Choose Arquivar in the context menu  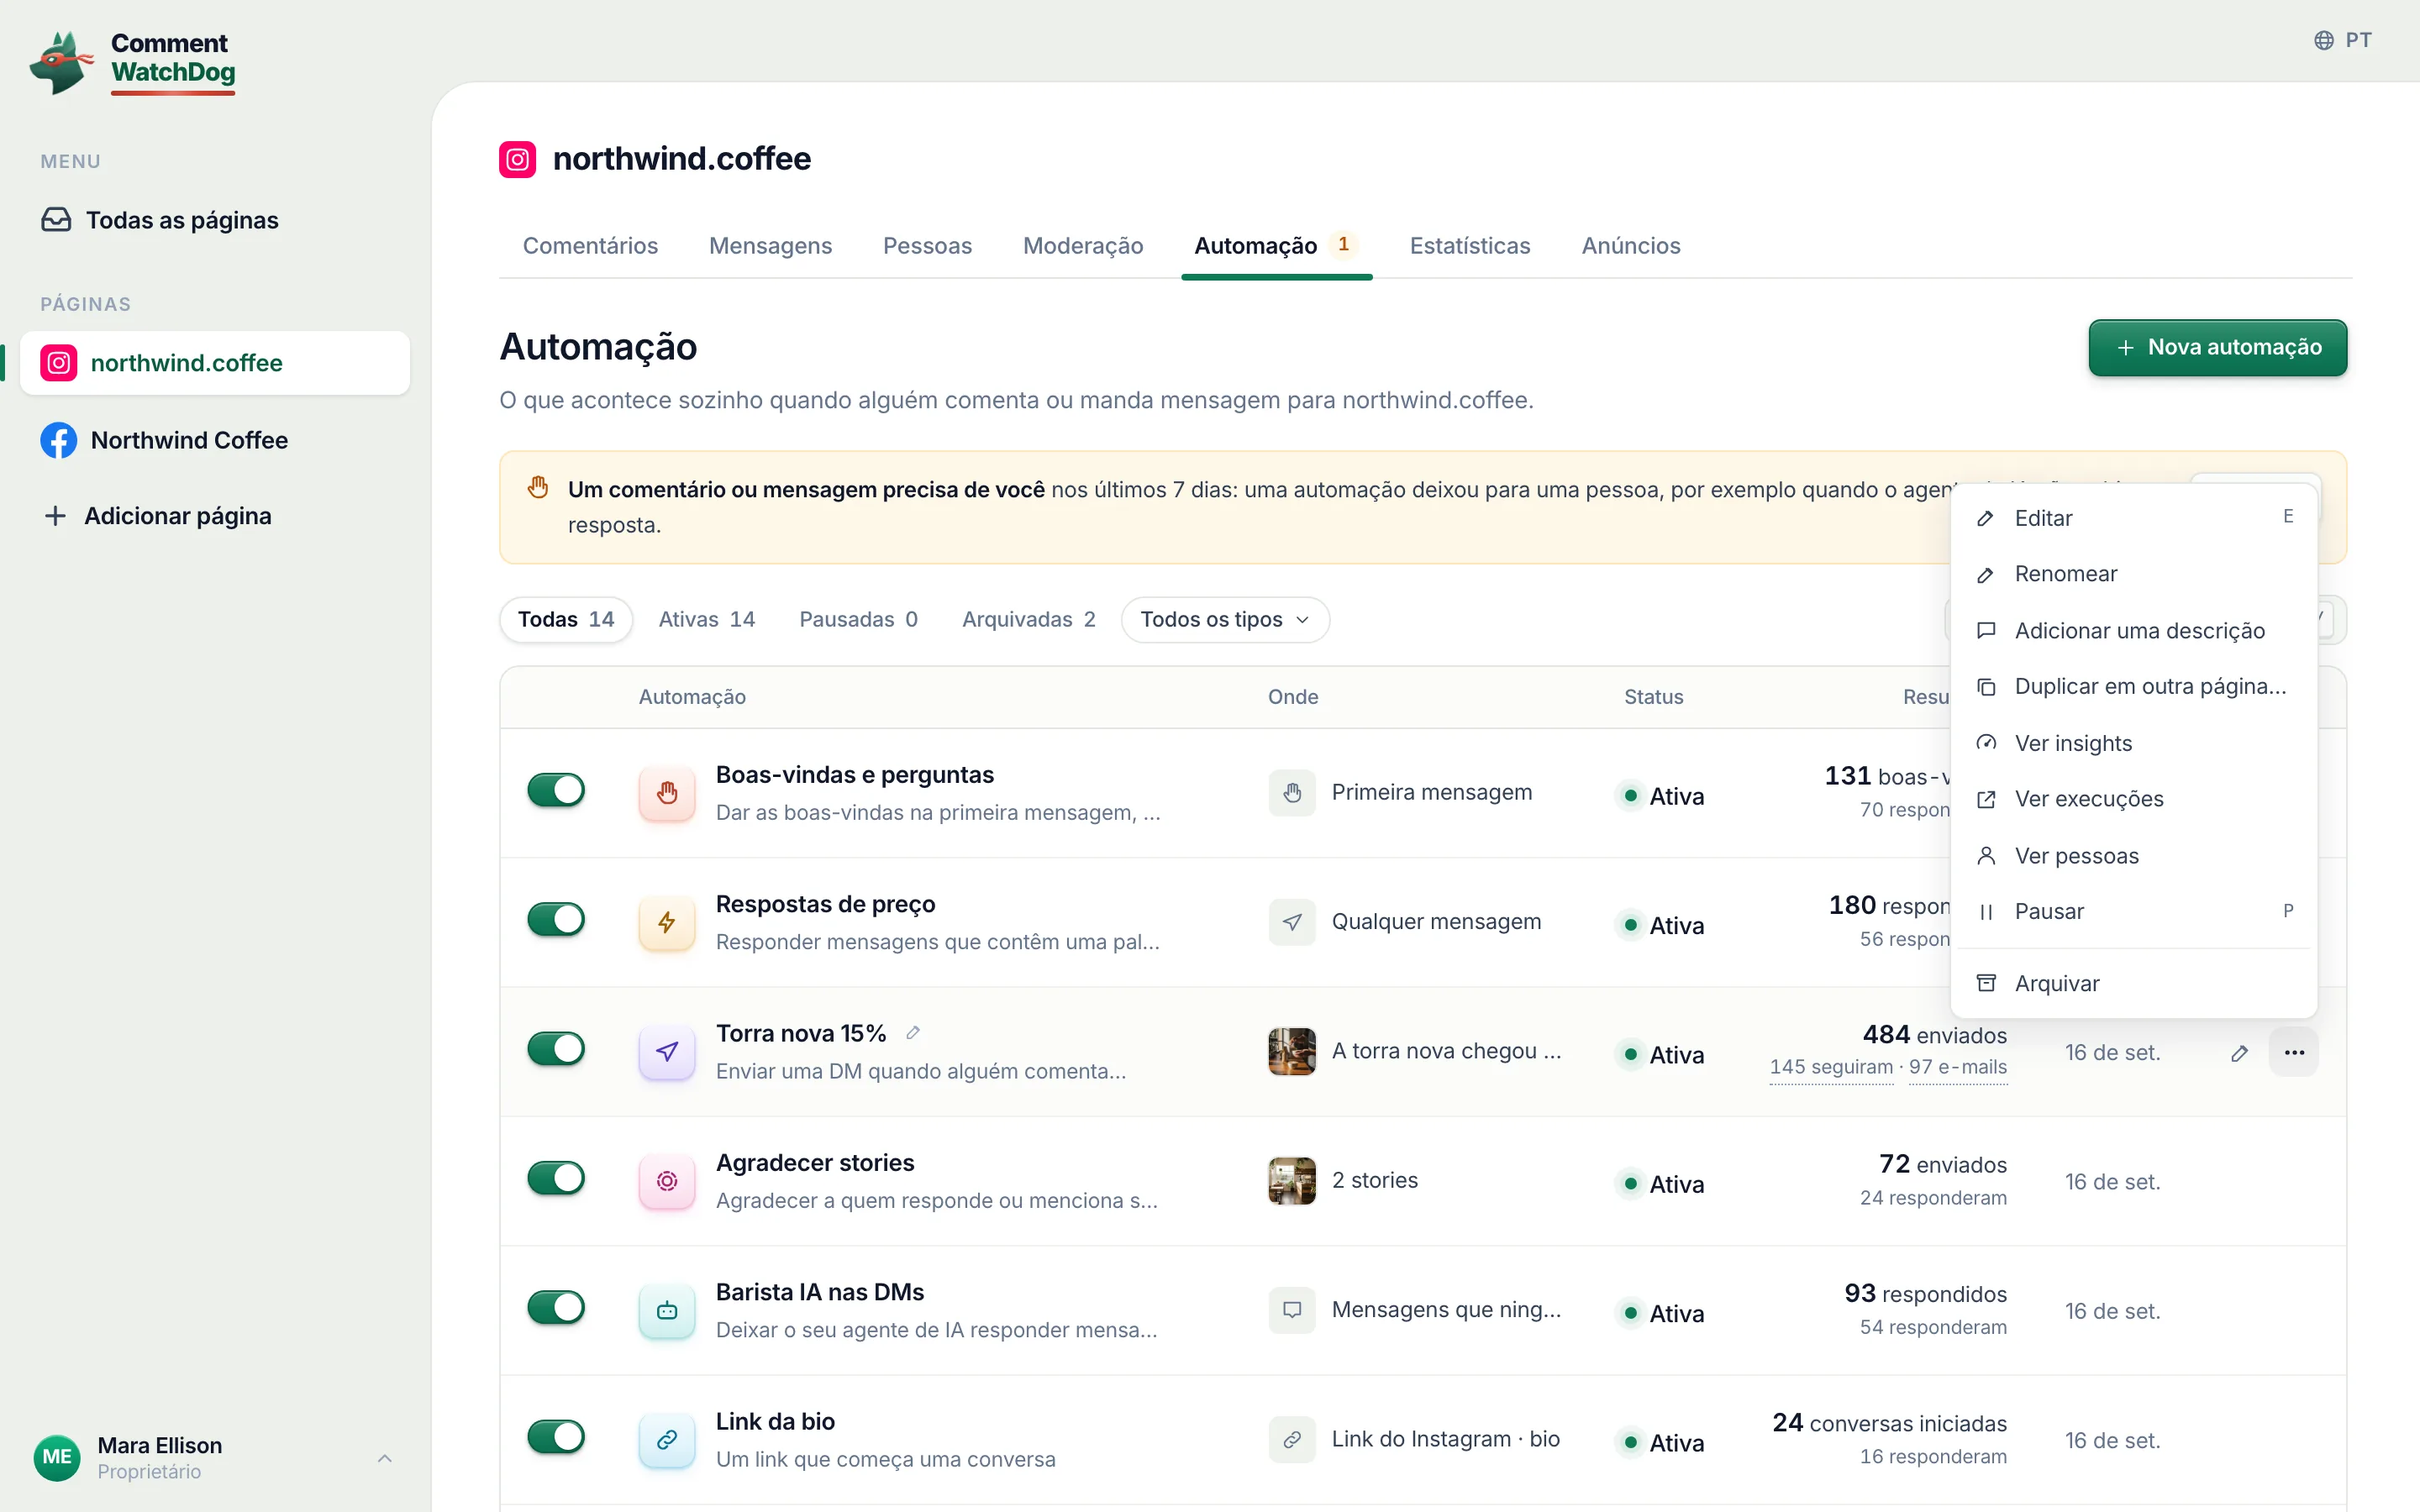point(2134,984)
